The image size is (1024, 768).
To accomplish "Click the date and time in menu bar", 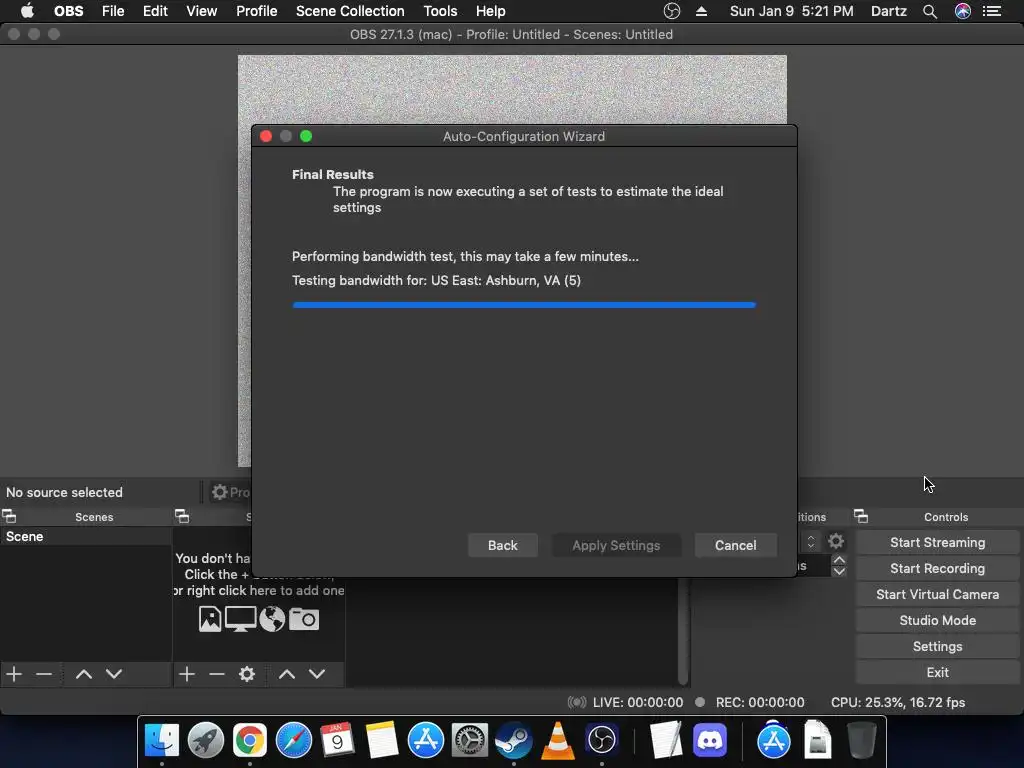I will coord(792,11).
